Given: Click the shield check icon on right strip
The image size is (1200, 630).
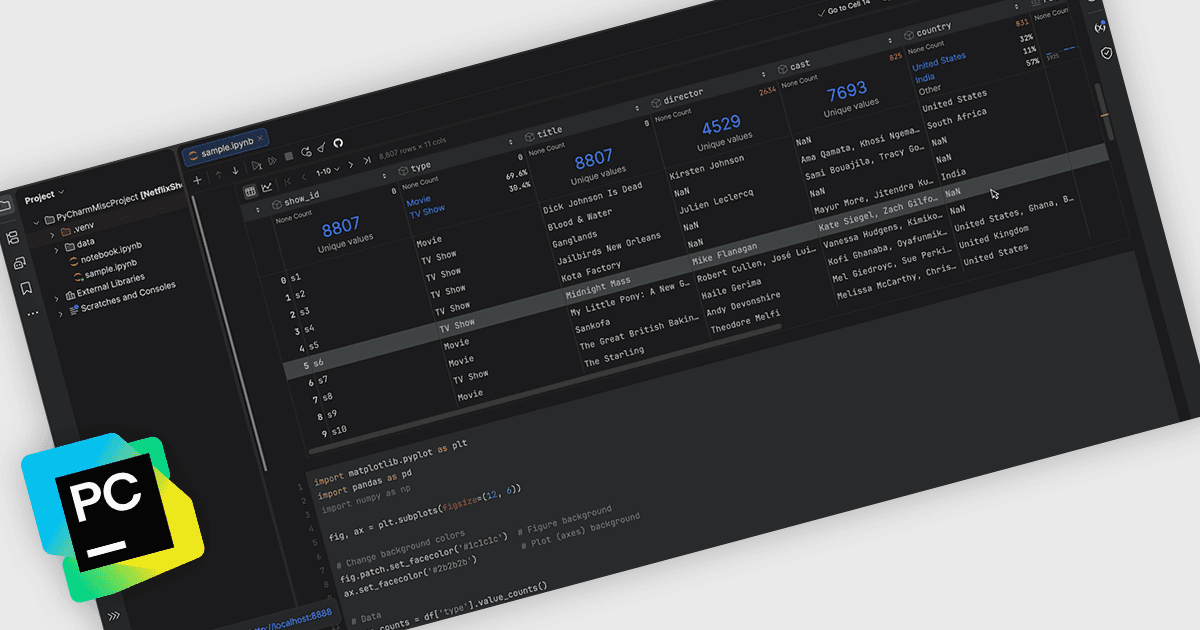Looking at the screenshot, I should 1107,52.
